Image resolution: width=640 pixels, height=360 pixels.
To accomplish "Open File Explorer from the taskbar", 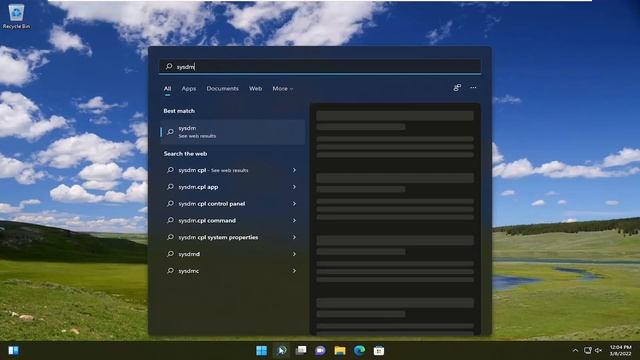I will coord(340,350).
